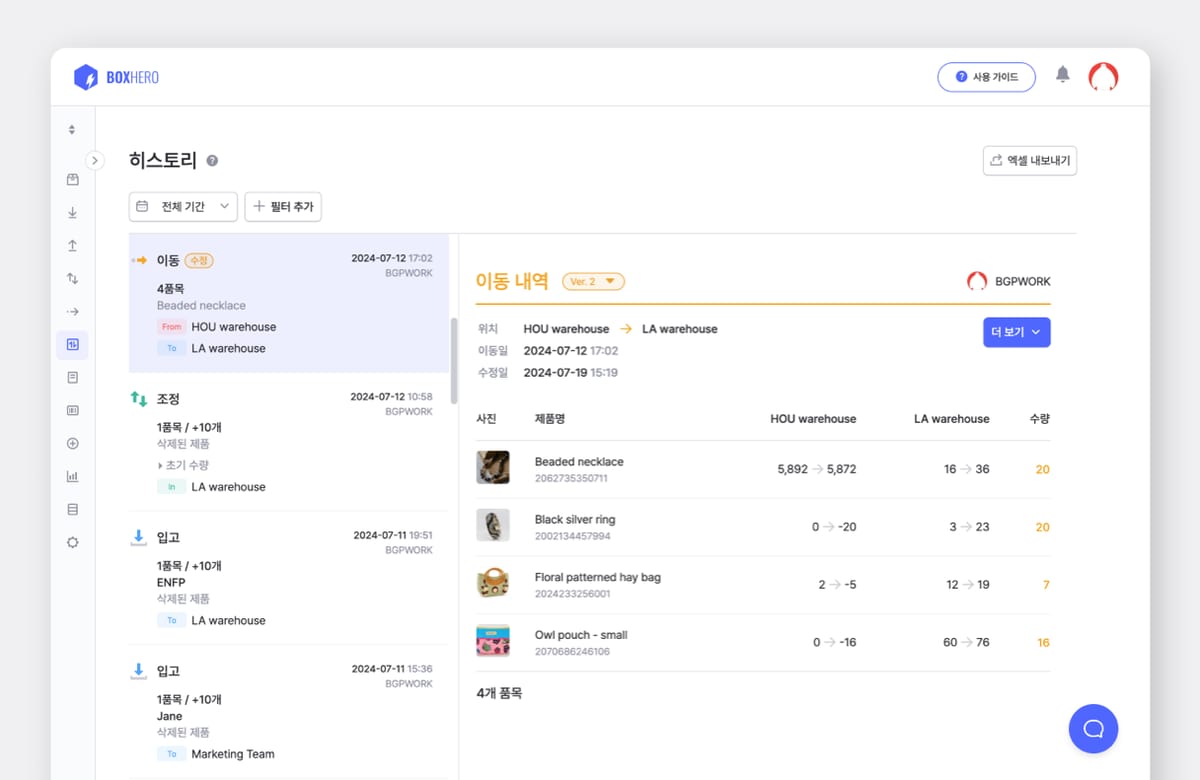Open the chat support bubble button
1200x780 pixels.
pos(1093,728)
